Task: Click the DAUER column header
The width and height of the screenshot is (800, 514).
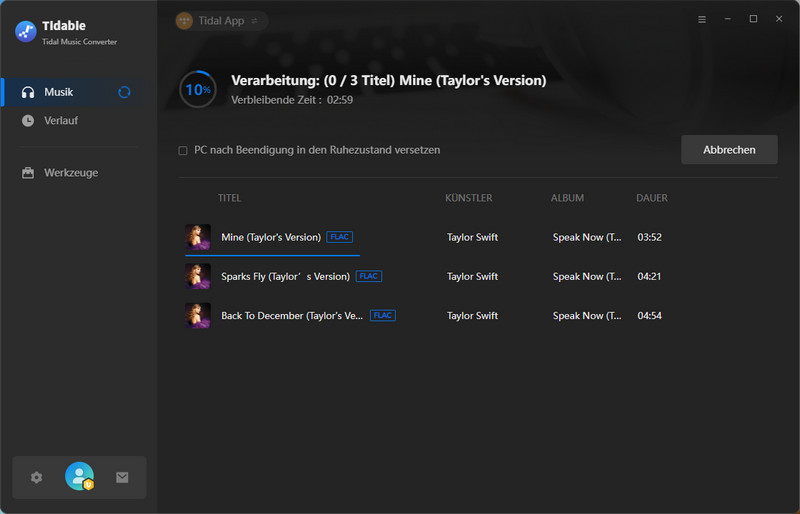Action: [x=652, y=198]
